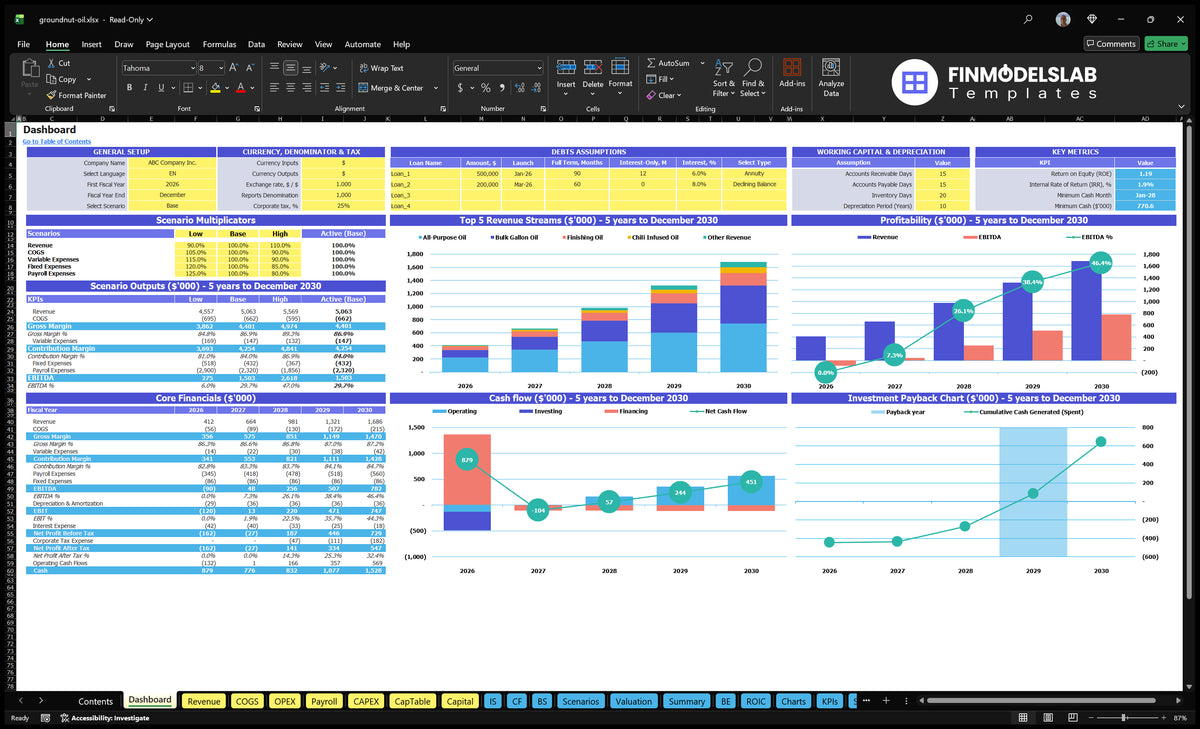
Task: Click the Decrease Font Size icon
Action: [250, 68]
